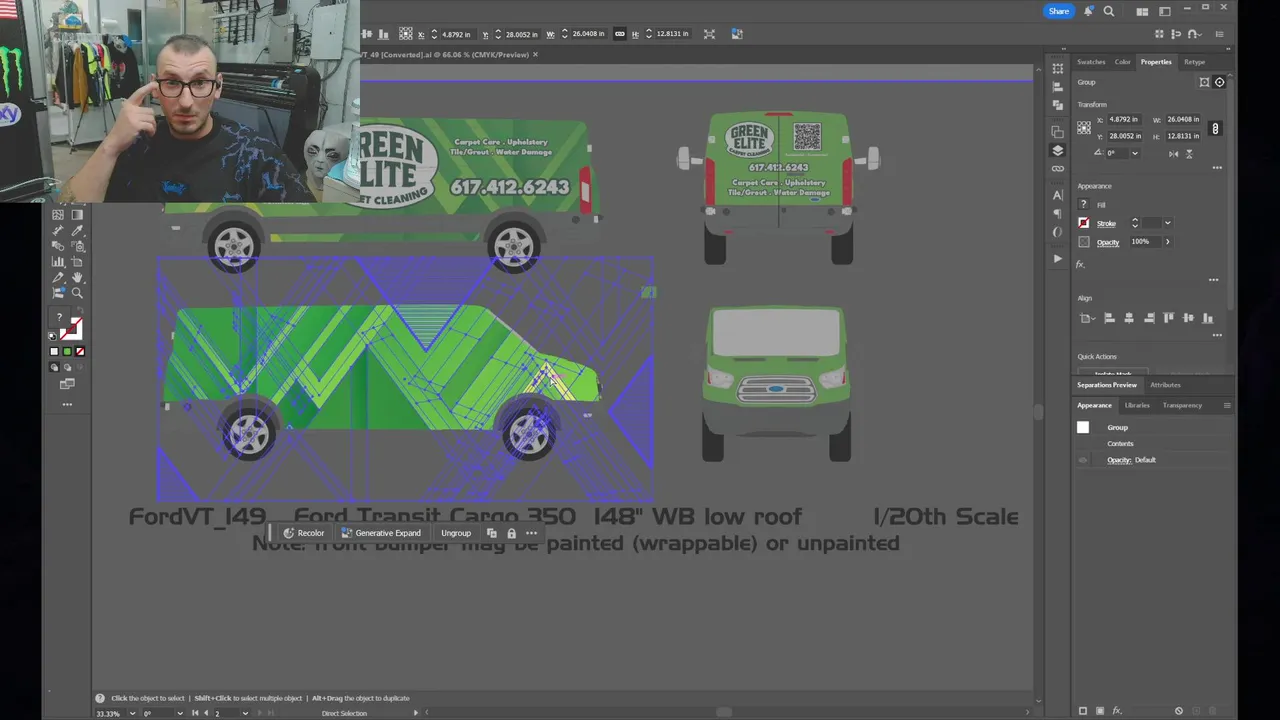The image size is (1280, 720).
Task: Open the Actions play icon in dock
Action: 1057,258
